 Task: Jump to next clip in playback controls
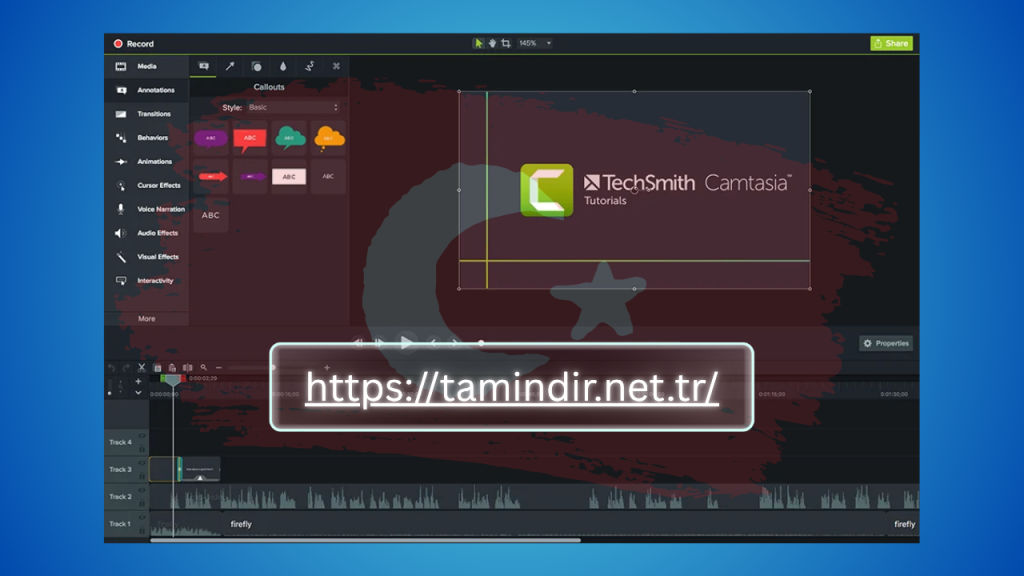coord(455,342)
